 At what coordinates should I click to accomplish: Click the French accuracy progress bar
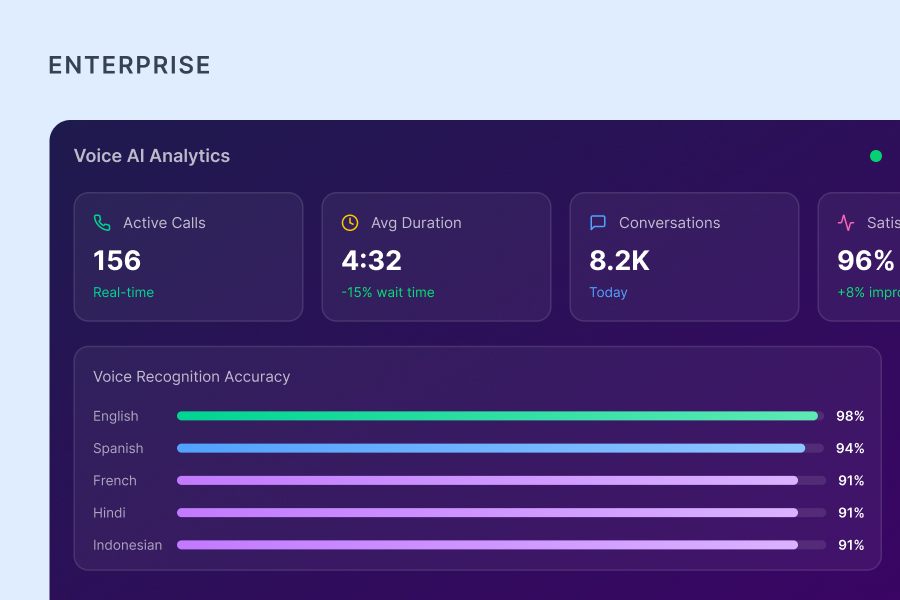(488, 480)
